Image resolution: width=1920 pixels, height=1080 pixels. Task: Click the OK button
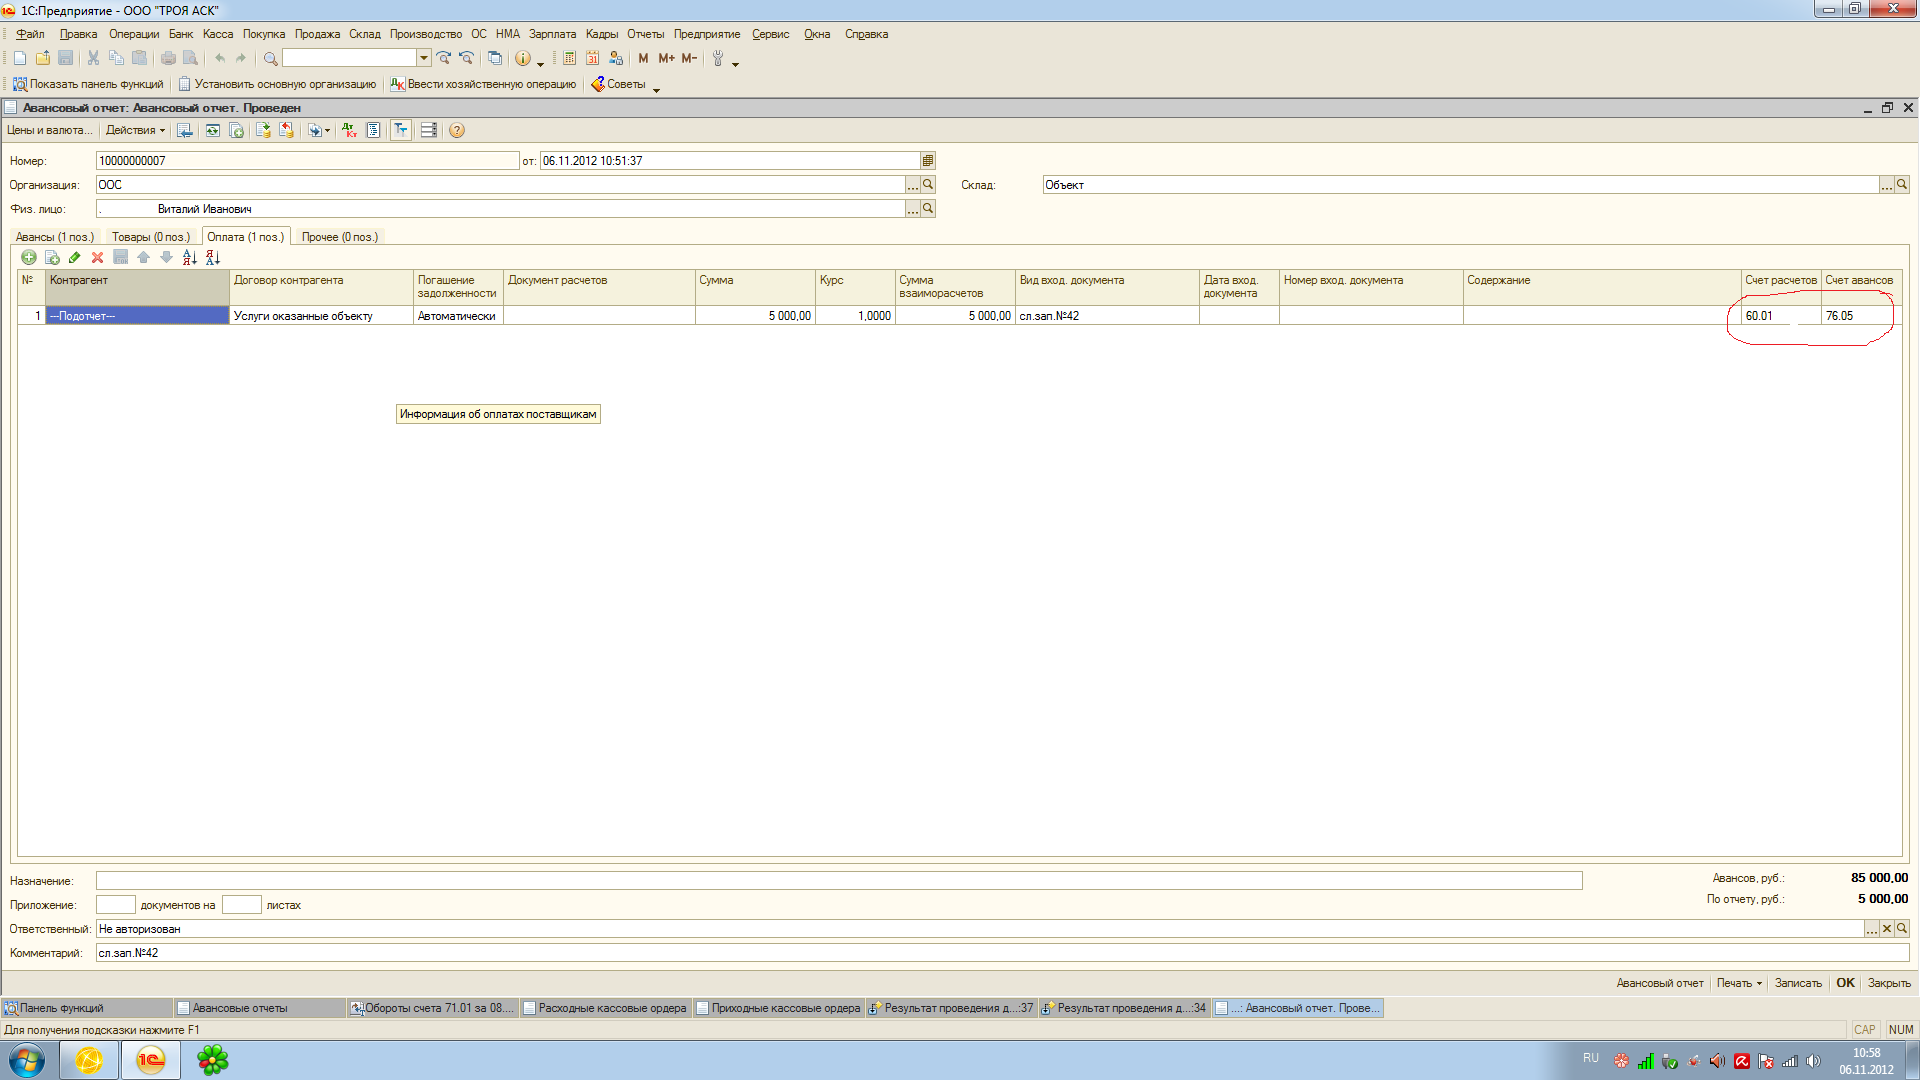[1845, 983]
